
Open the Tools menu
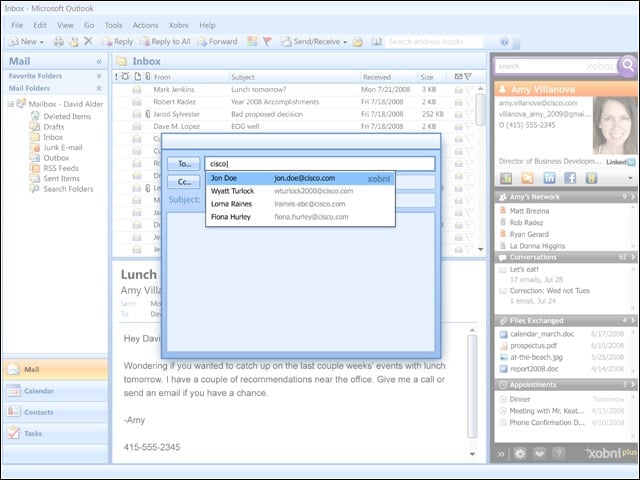coord(113,25)
